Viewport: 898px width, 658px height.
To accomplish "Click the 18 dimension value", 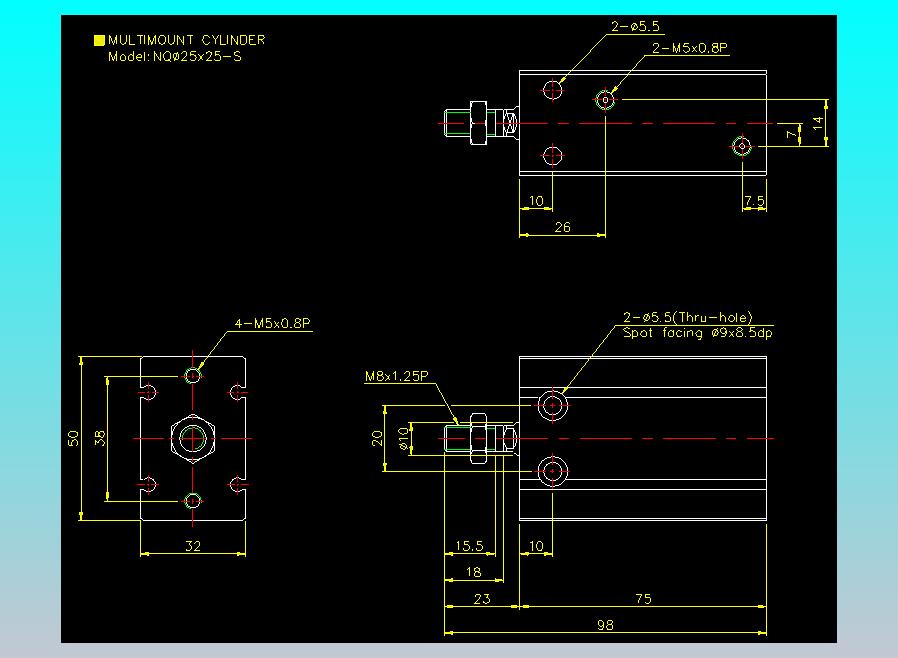I will pyautogui.click(x=474, y=572).
